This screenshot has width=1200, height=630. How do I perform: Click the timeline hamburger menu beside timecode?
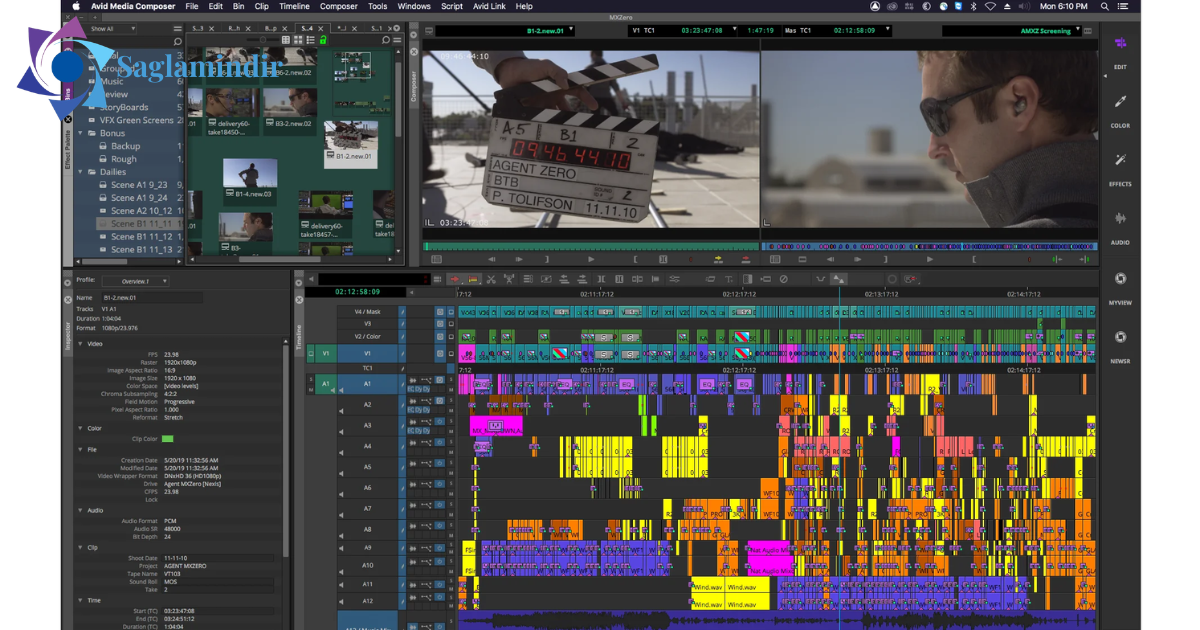pyautogui.click(x=437, y=278)
